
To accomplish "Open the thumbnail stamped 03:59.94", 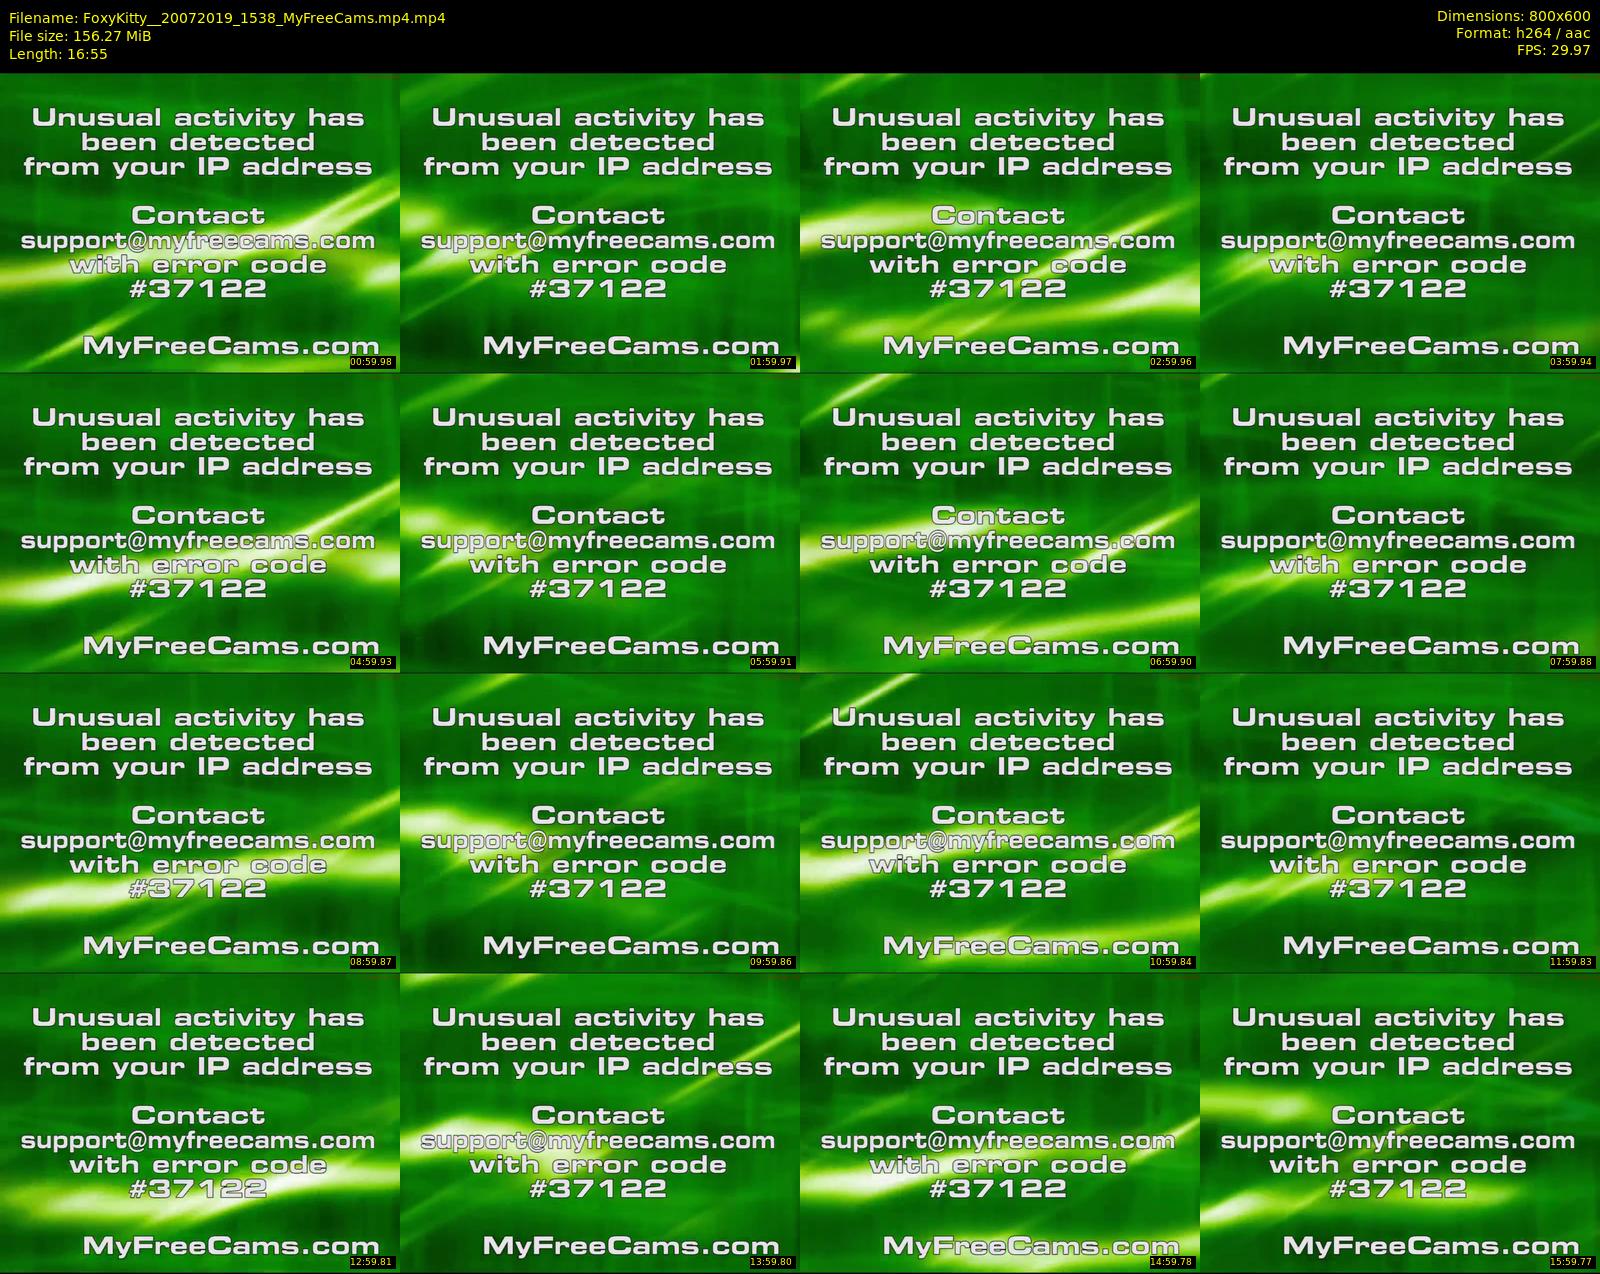I will click(1399, 222).
